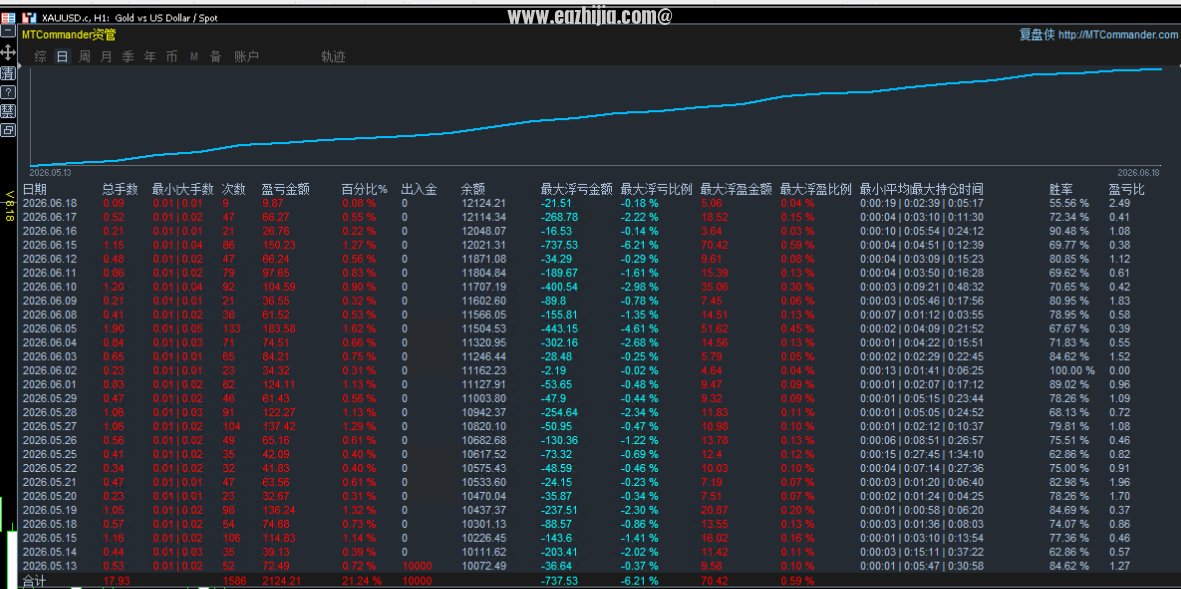The image size is (1181, 589).
Task: Select the 2026.06.18 date row cell
Action: click(50, 203)
